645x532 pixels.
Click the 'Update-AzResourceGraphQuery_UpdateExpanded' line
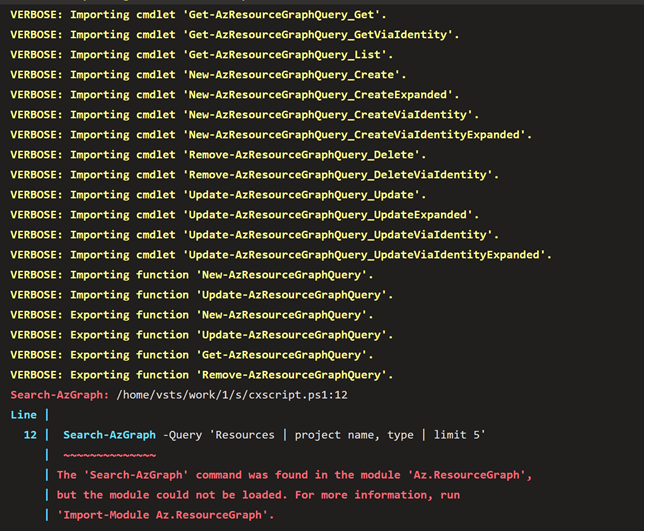(245, 215)
